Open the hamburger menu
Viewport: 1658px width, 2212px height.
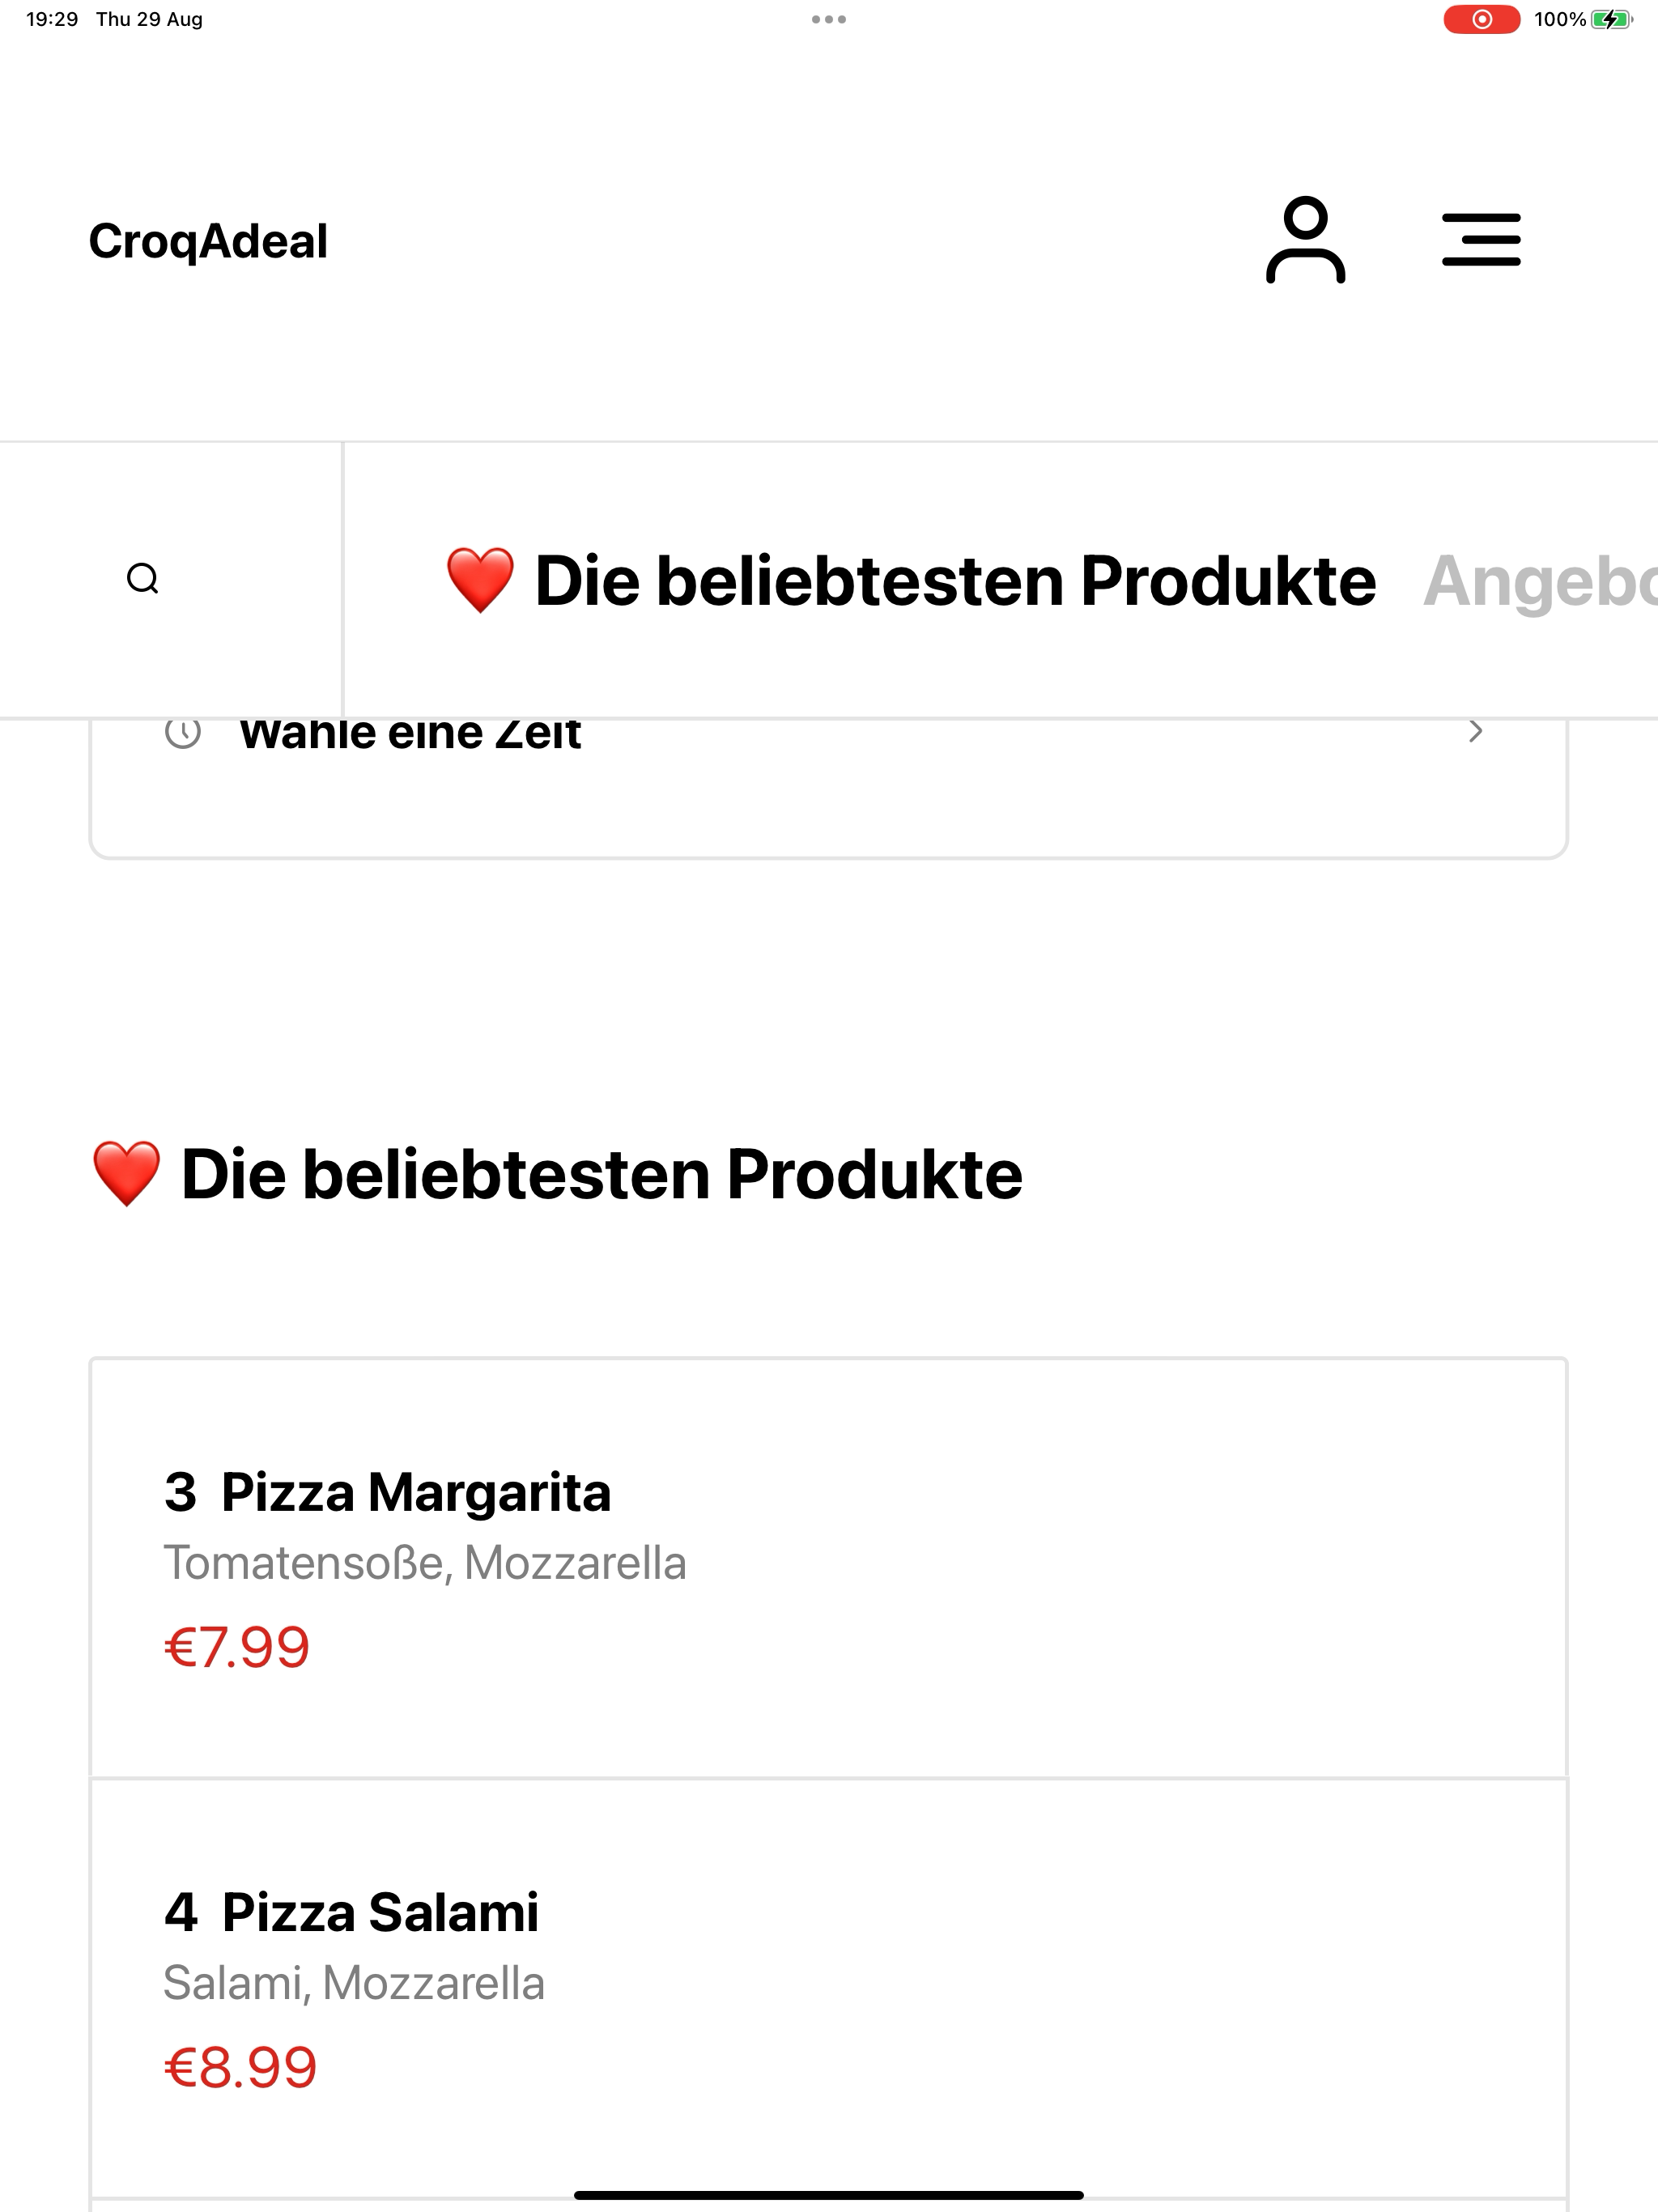coord(1480,240)
